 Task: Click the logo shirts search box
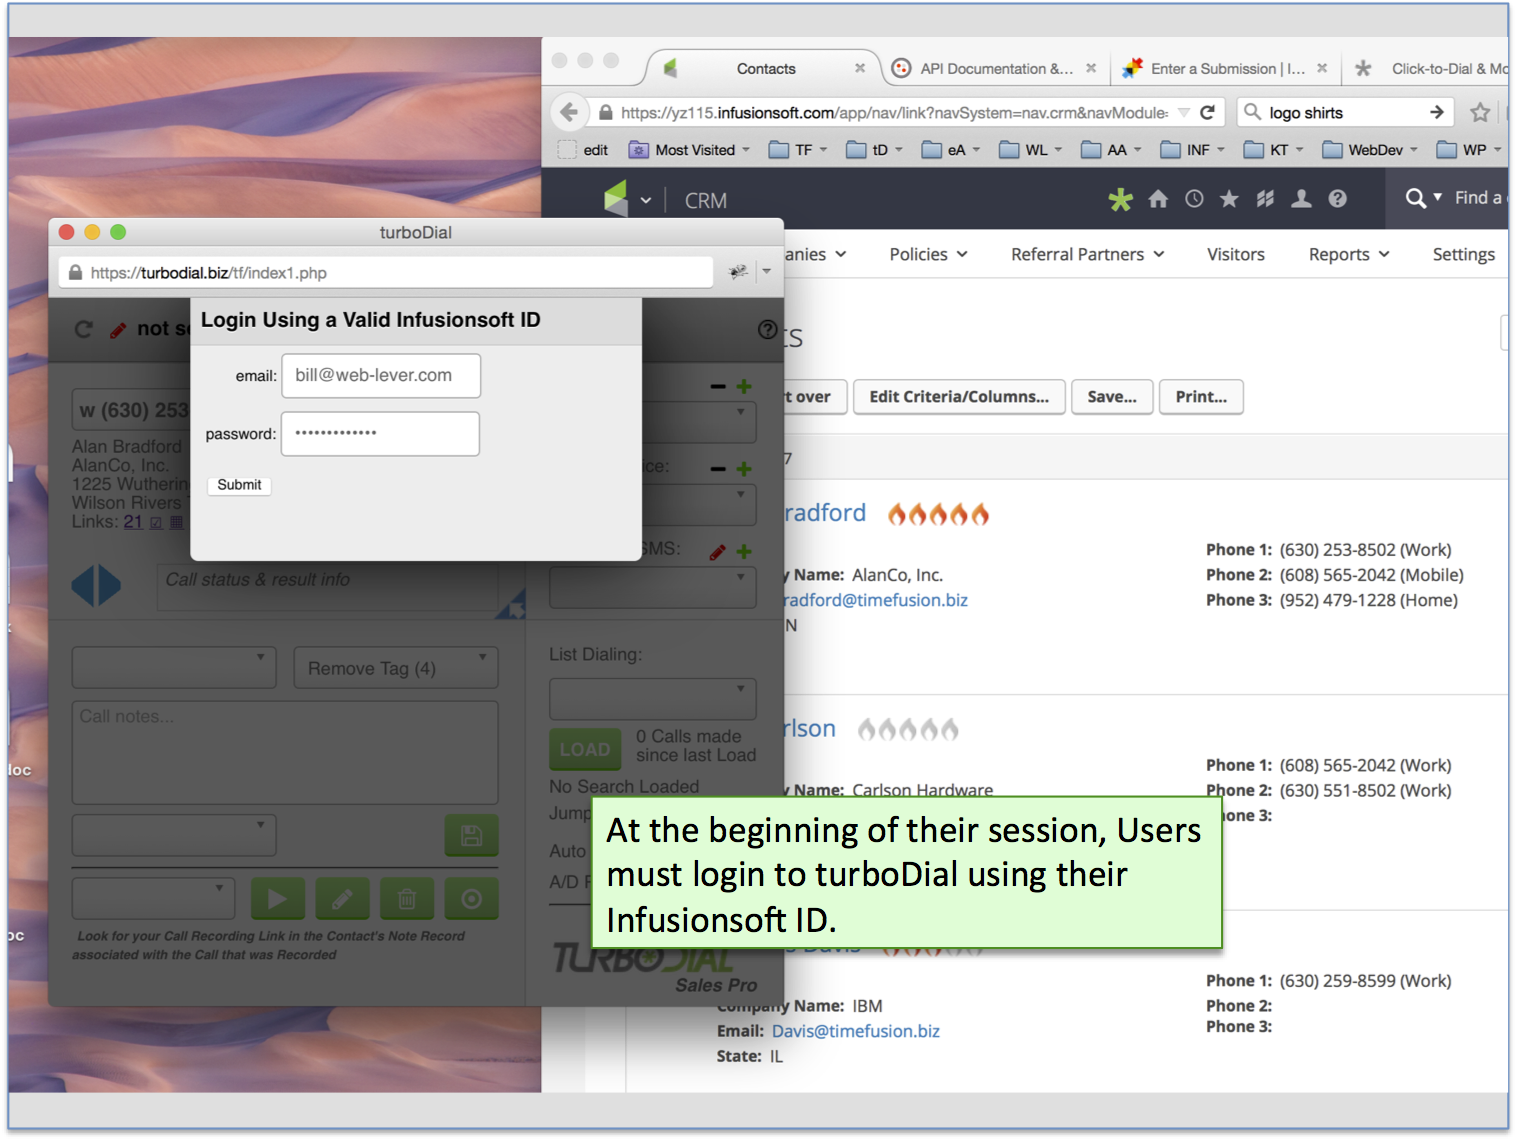pyautogui.click(x=1343, y=112)
